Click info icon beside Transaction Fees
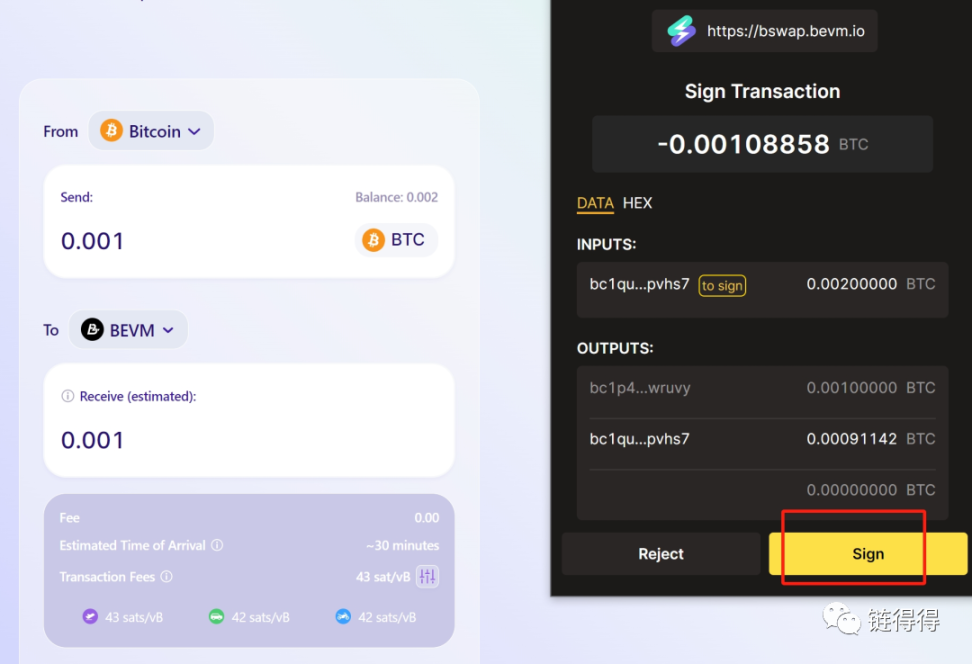This screenshot has height=664, width=972. point(167,577)
